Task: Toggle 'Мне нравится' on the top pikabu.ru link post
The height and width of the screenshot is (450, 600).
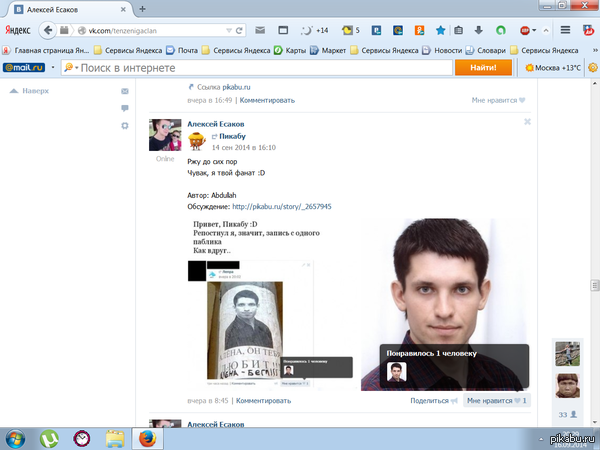Action: click(499, 100)
